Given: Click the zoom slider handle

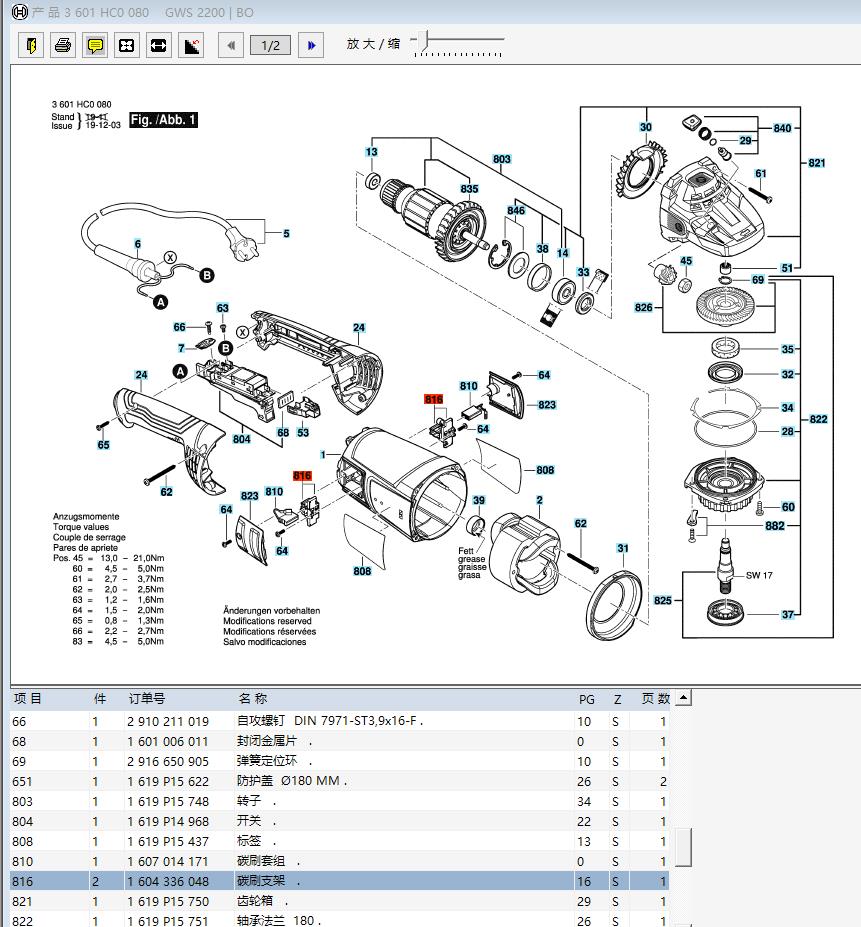Looking at the screenshot, I should point(422,40).
